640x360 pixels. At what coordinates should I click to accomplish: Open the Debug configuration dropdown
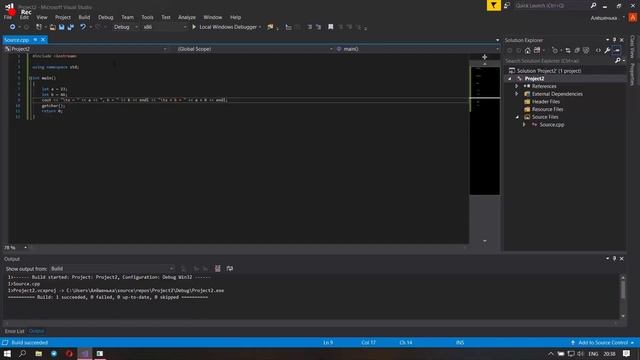point(125,27)
